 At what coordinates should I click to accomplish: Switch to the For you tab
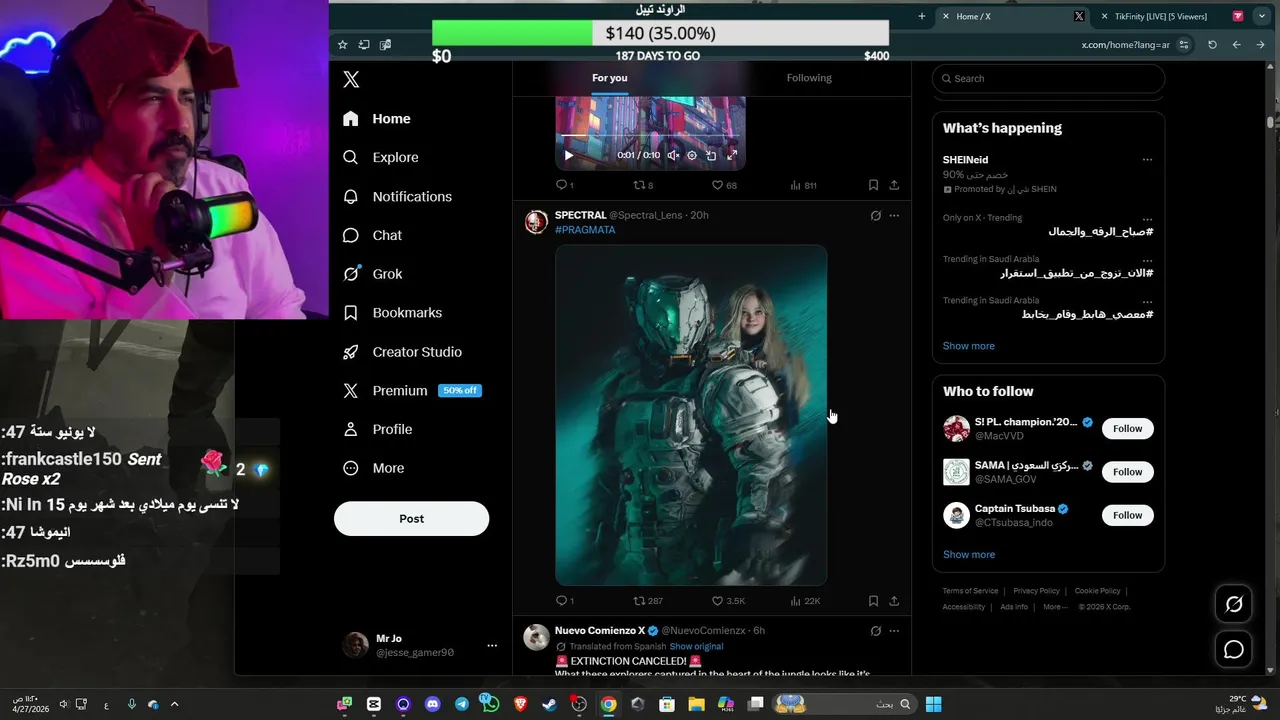coord(610,78)
